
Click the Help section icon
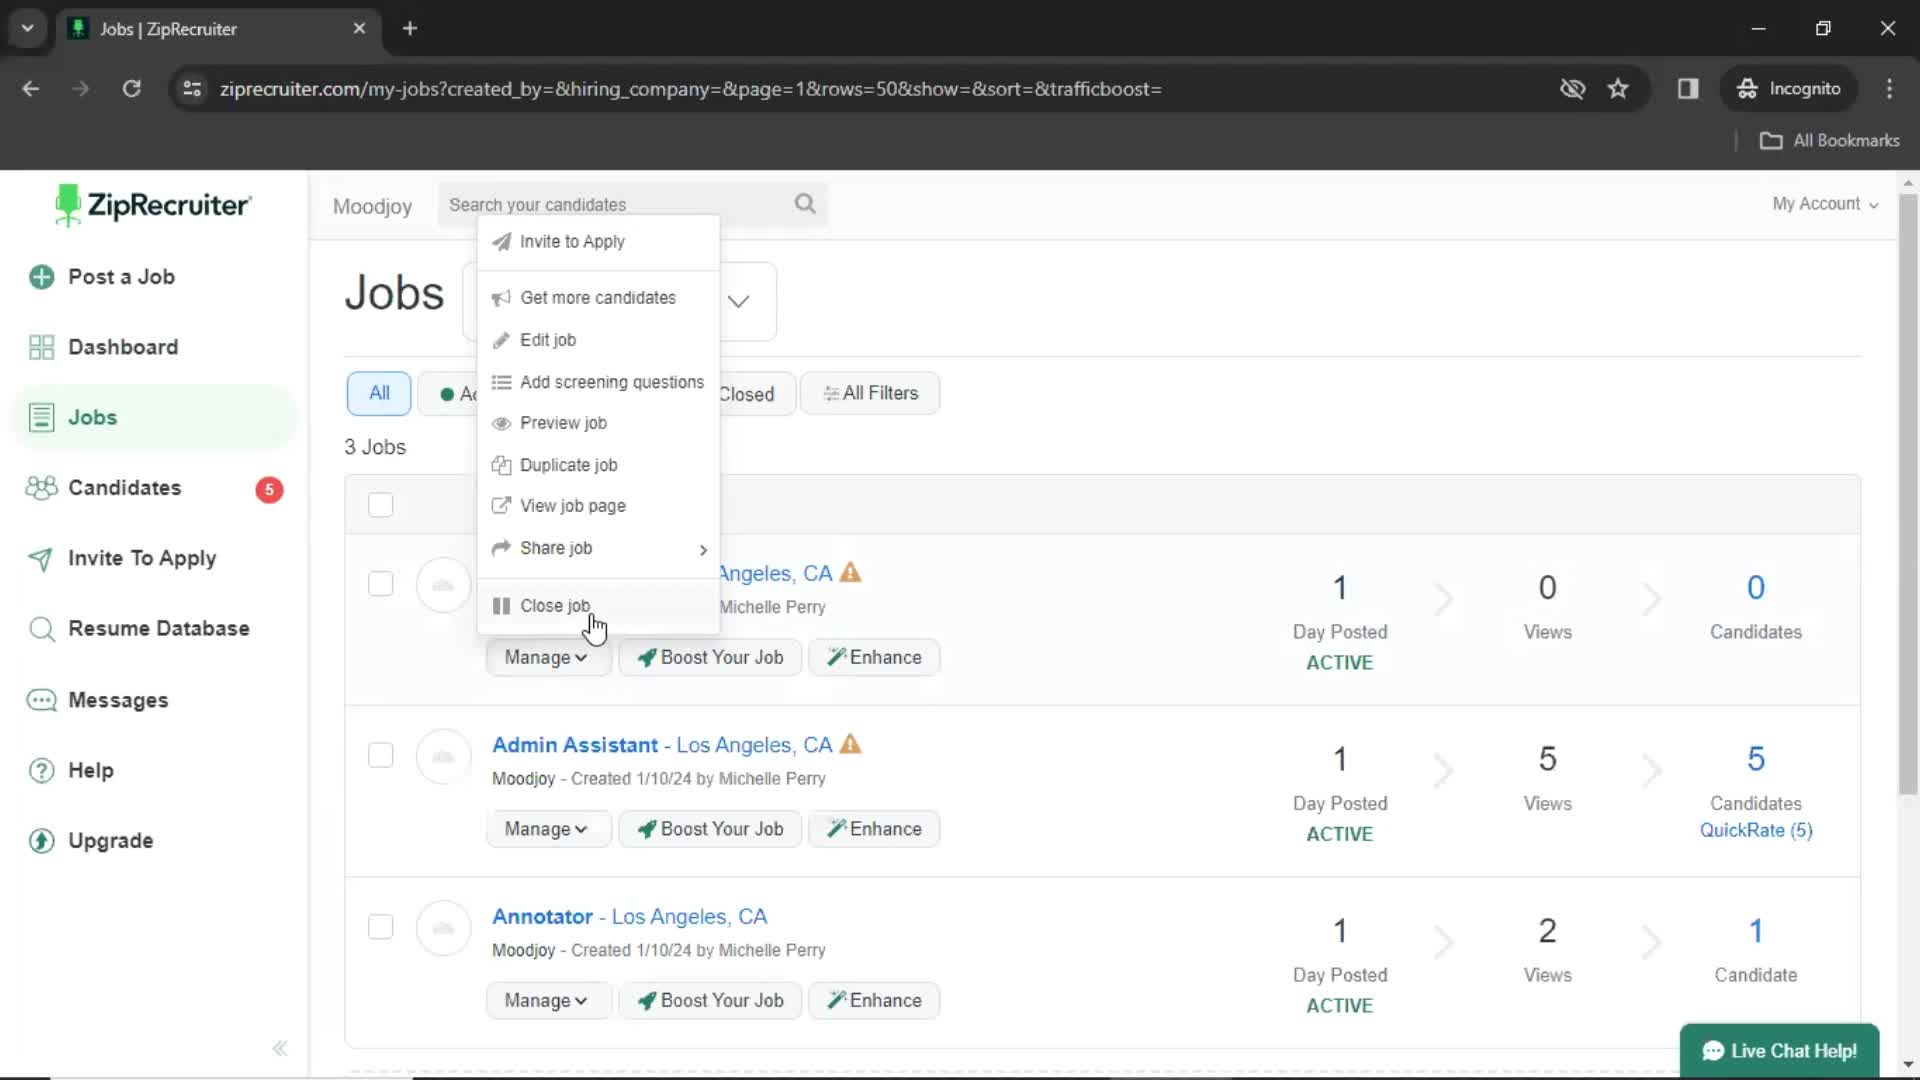[x=41, y=770]
